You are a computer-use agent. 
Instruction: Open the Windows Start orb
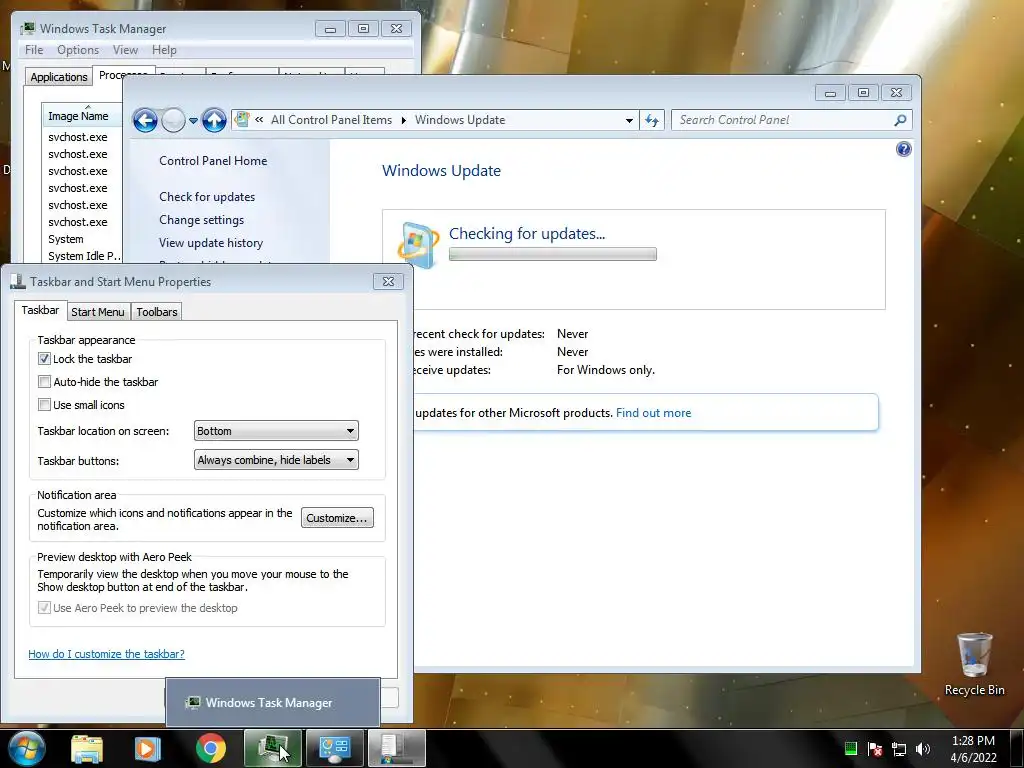[x=27, y=748]
